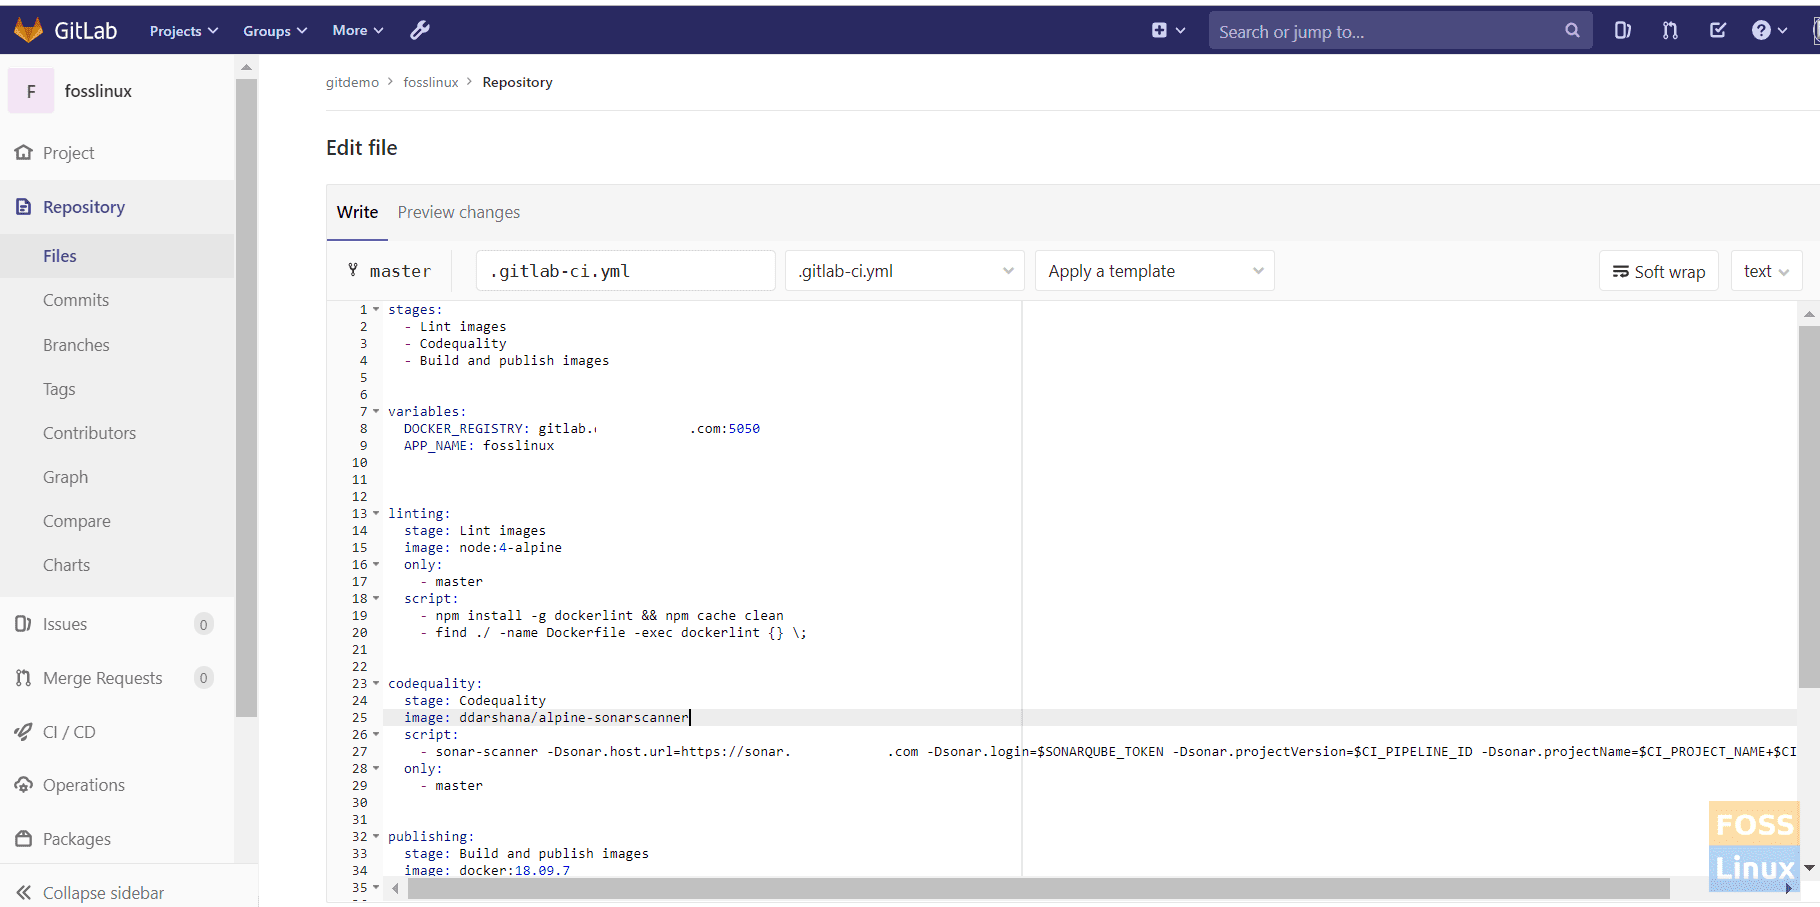Click the file name input field

tap(625, 271)
